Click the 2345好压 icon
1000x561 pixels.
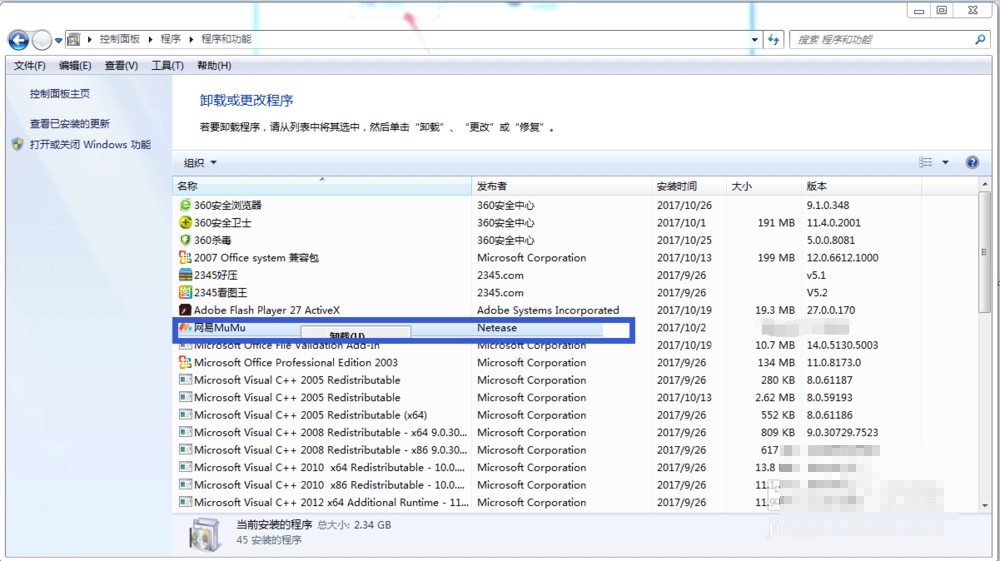(185, 275)
